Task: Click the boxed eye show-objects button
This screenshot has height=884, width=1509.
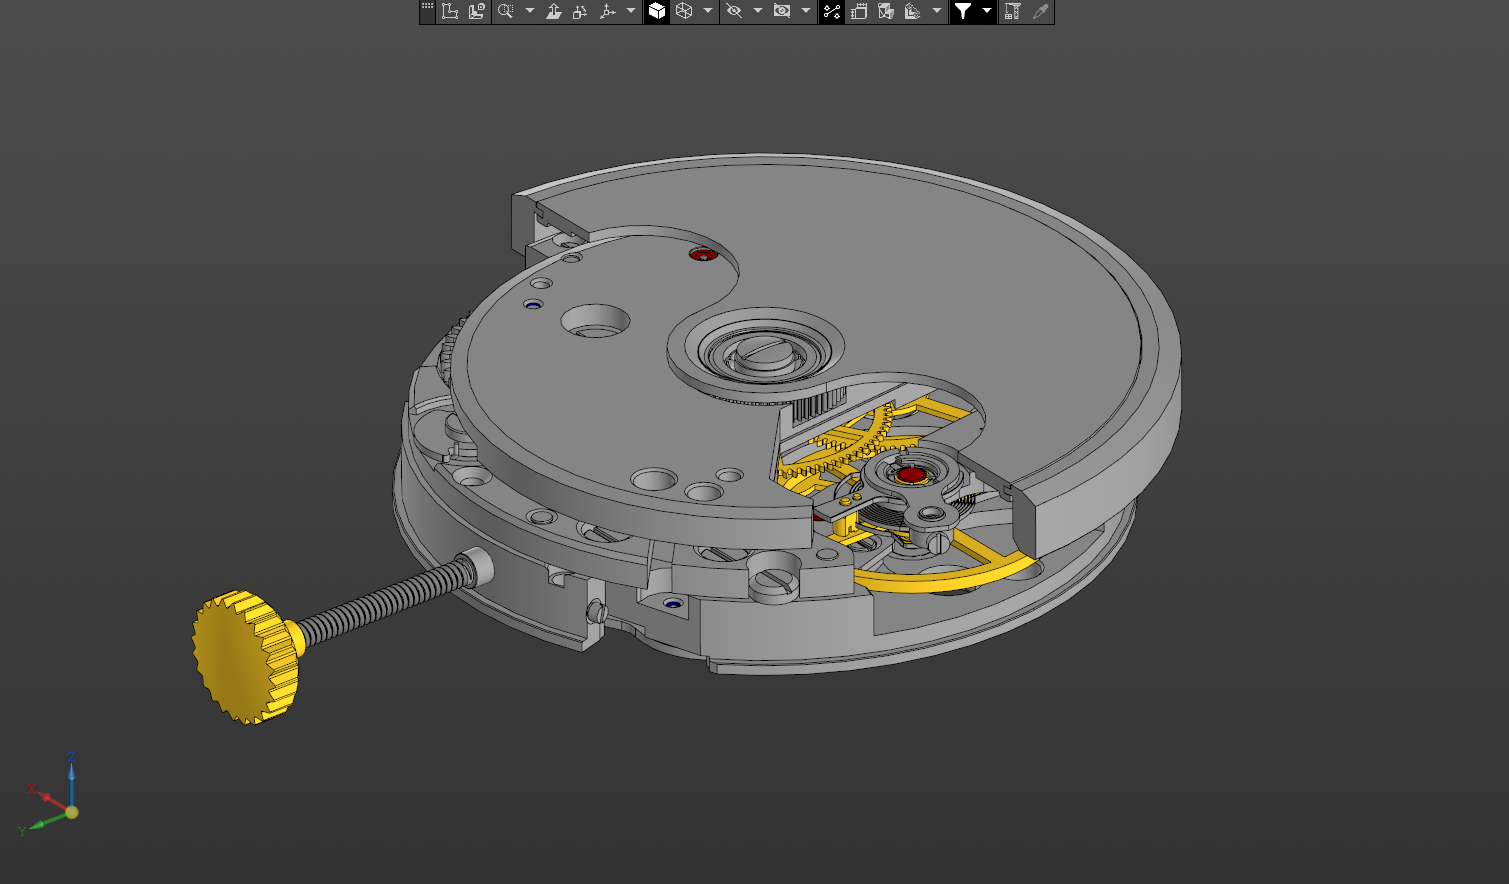Action: [x=782, y=11]
